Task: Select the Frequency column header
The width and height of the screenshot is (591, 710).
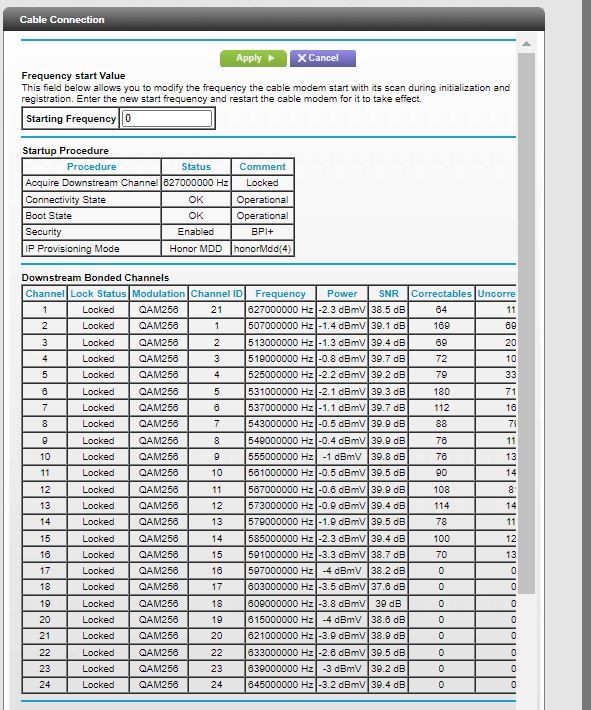Action: click(x=281, y=294)
